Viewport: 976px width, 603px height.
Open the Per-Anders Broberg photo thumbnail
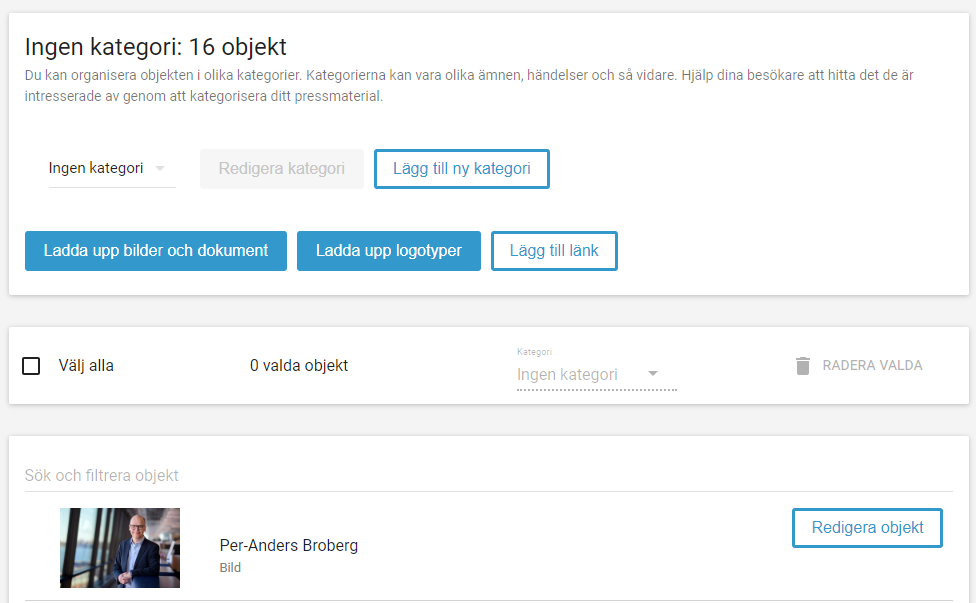120,548
